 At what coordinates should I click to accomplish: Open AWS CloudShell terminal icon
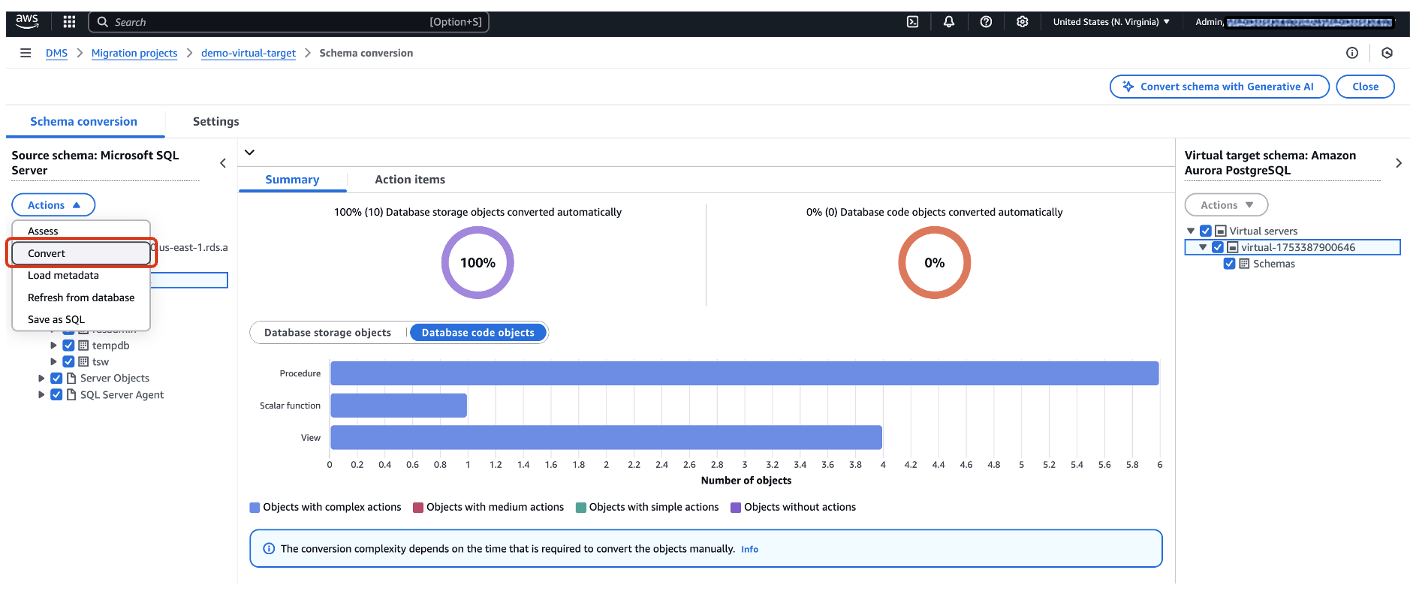(x=912, y=22)
